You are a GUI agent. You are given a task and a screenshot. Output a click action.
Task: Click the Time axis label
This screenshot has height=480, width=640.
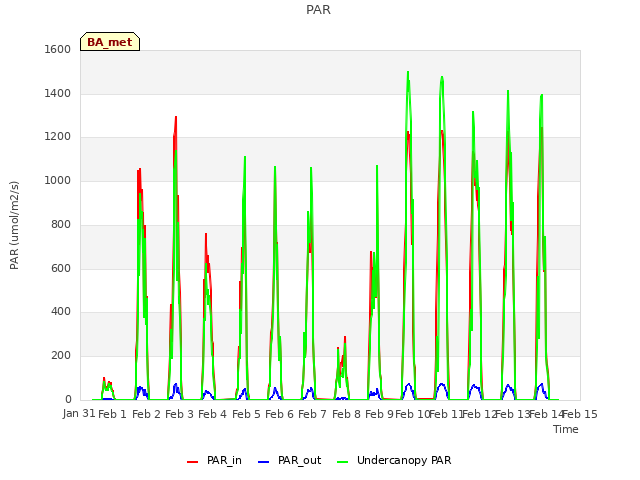pyautogui.click(x=566, y=429)
